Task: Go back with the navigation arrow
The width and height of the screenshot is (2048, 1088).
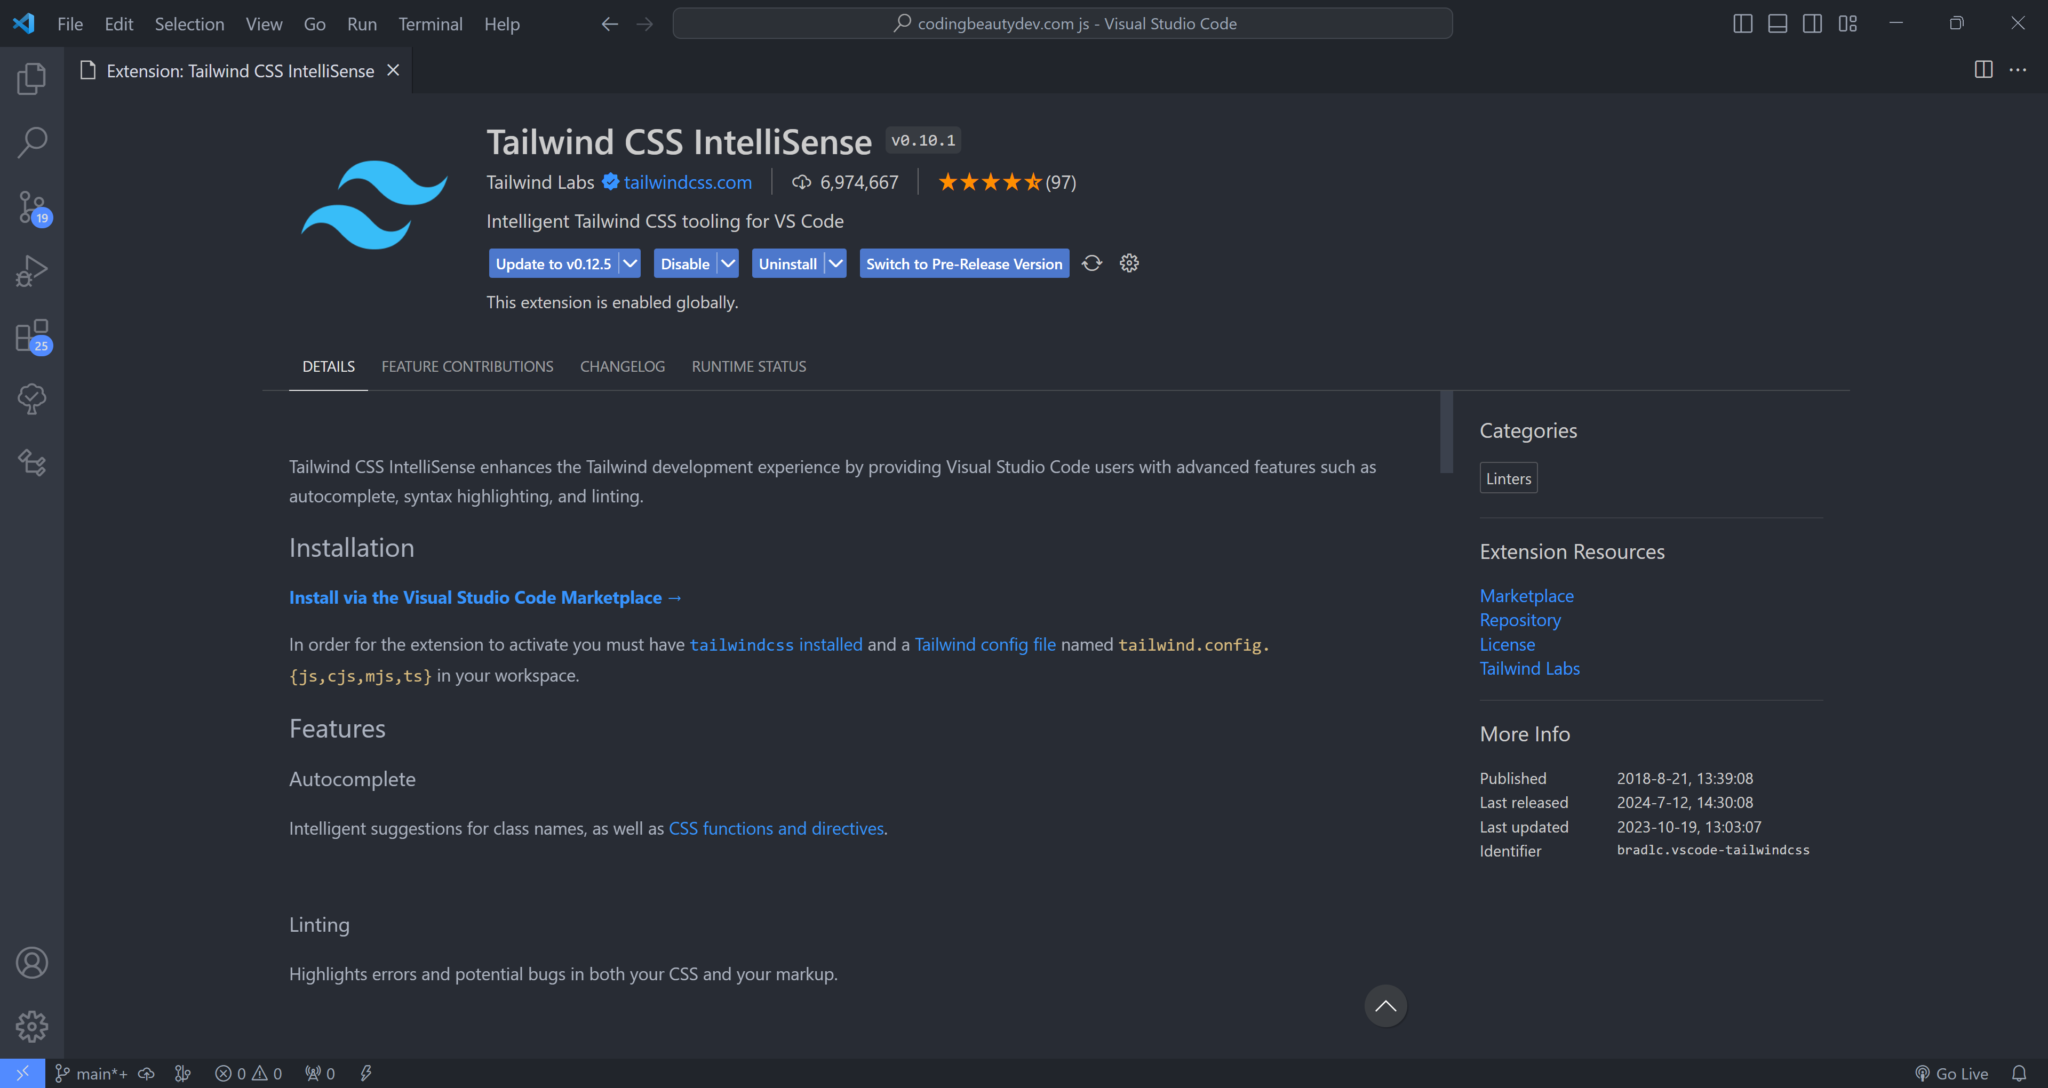Action: pos(610,23)
